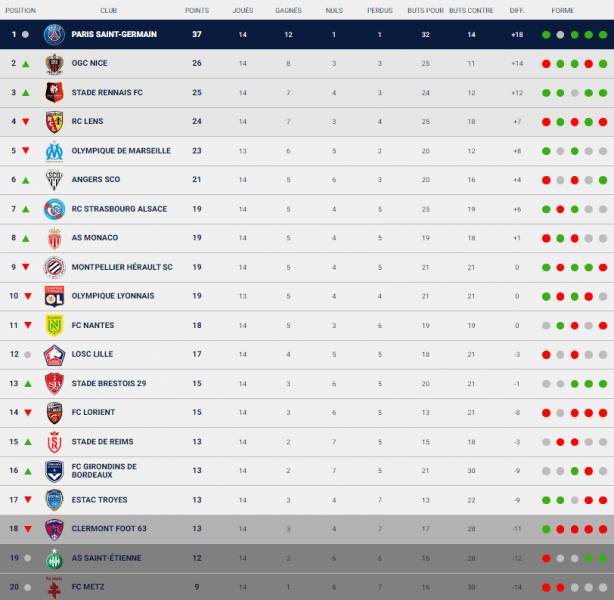Screen dimensions: 614x600
Task: Click OGC Nice's green up-arrow position indicator
Action: (x=26, y=63)
